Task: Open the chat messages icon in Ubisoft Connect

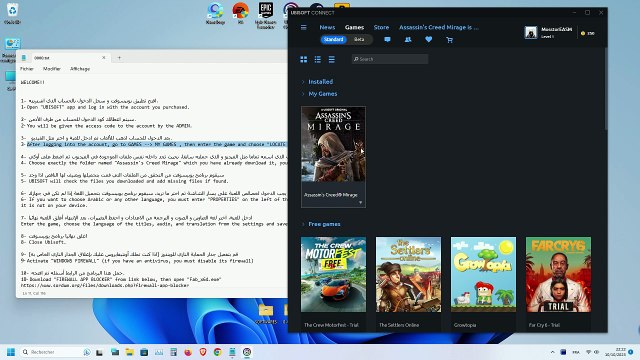Action: click(387, 40)
